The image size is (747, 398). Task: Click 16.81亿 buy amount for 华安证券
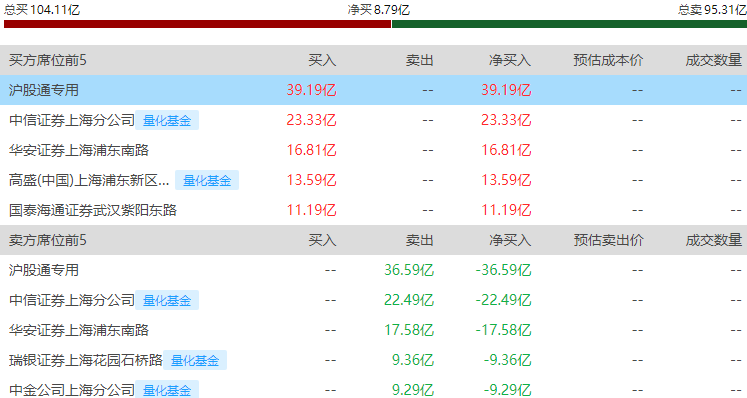(312, 150)
